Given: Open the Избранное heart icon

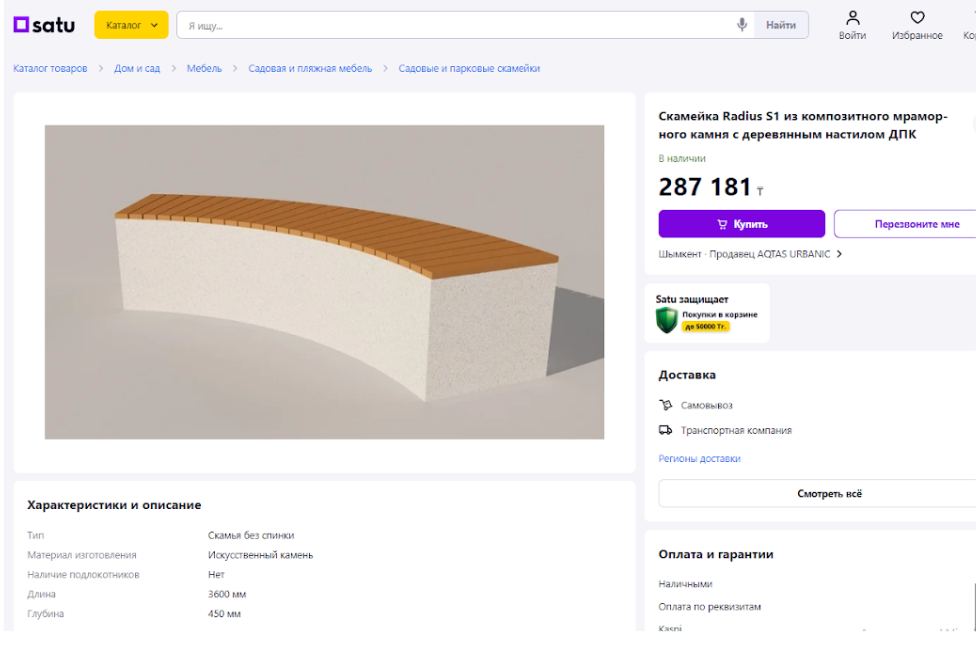Looking at the screenshot, I should pos(917,17).
